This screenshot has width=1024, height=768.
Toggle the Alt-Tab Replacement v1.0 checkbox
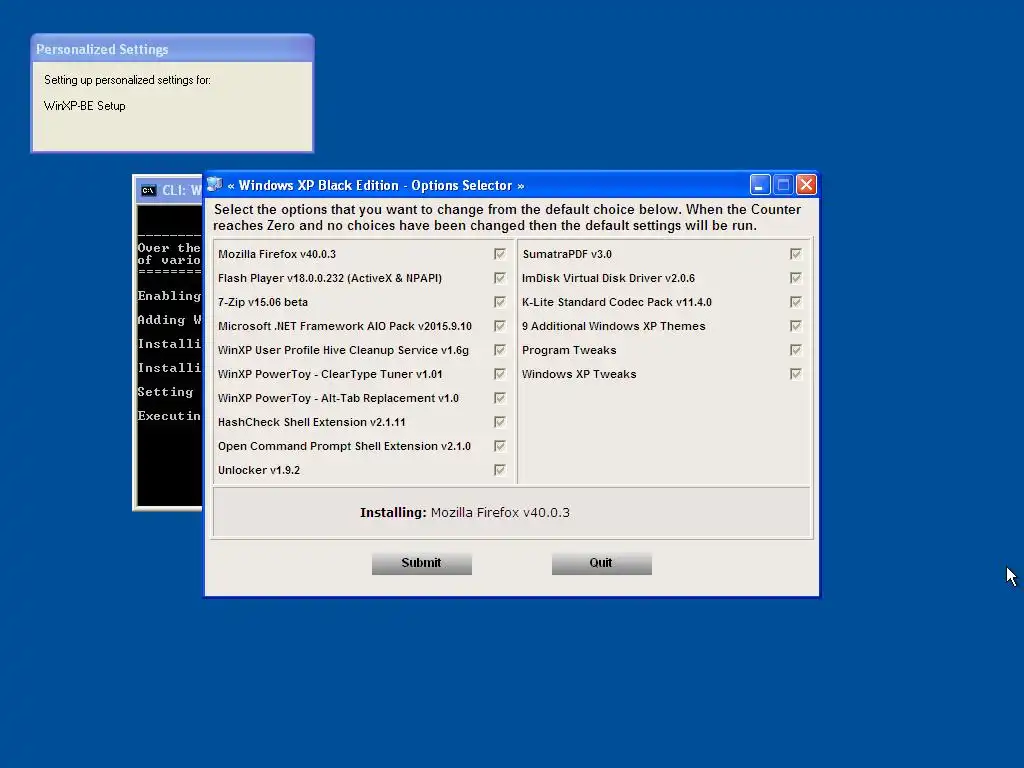[x=500, y=398]
